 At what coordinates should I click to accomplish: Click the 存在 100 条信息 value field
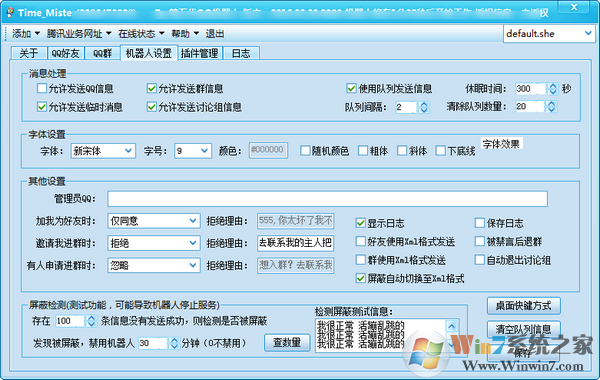pyautogui.click(x=70, y=321)
